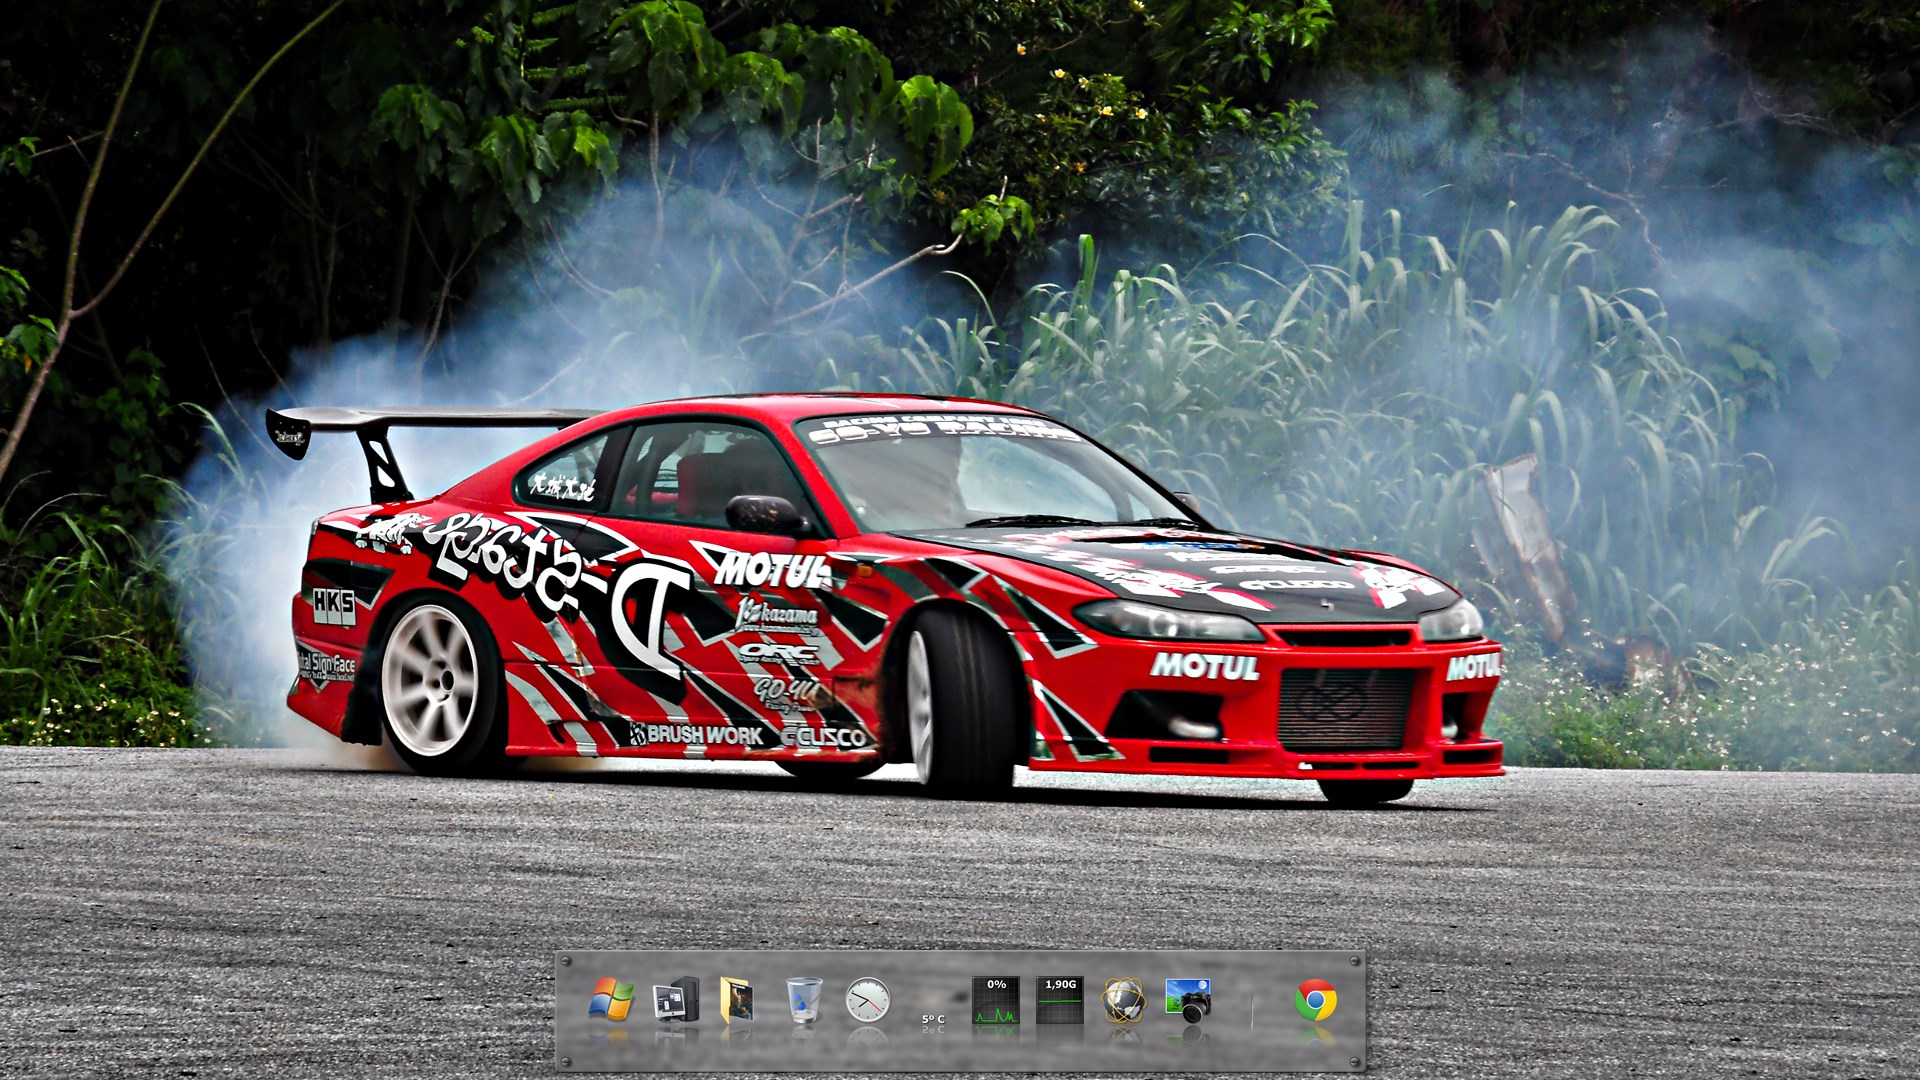The height and width of the screenshot is (1080, 1920).
Task: Click the bottom-right screw of dock
Action: pos(1355,1061)
